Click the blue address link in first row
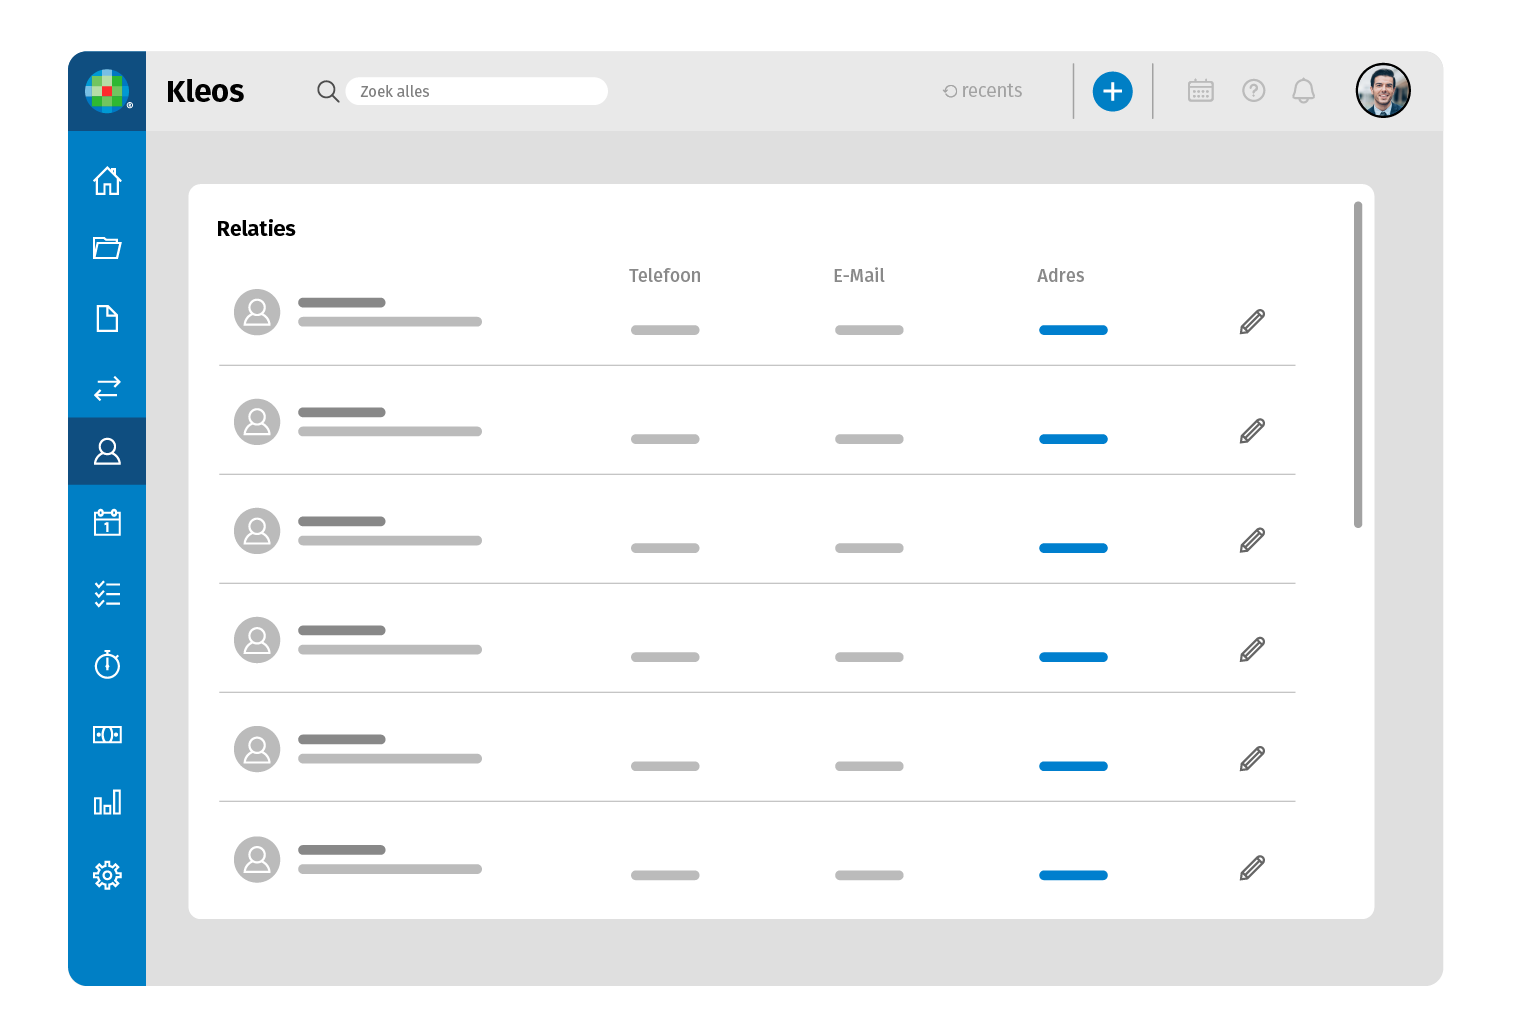 coord(1073,330)
